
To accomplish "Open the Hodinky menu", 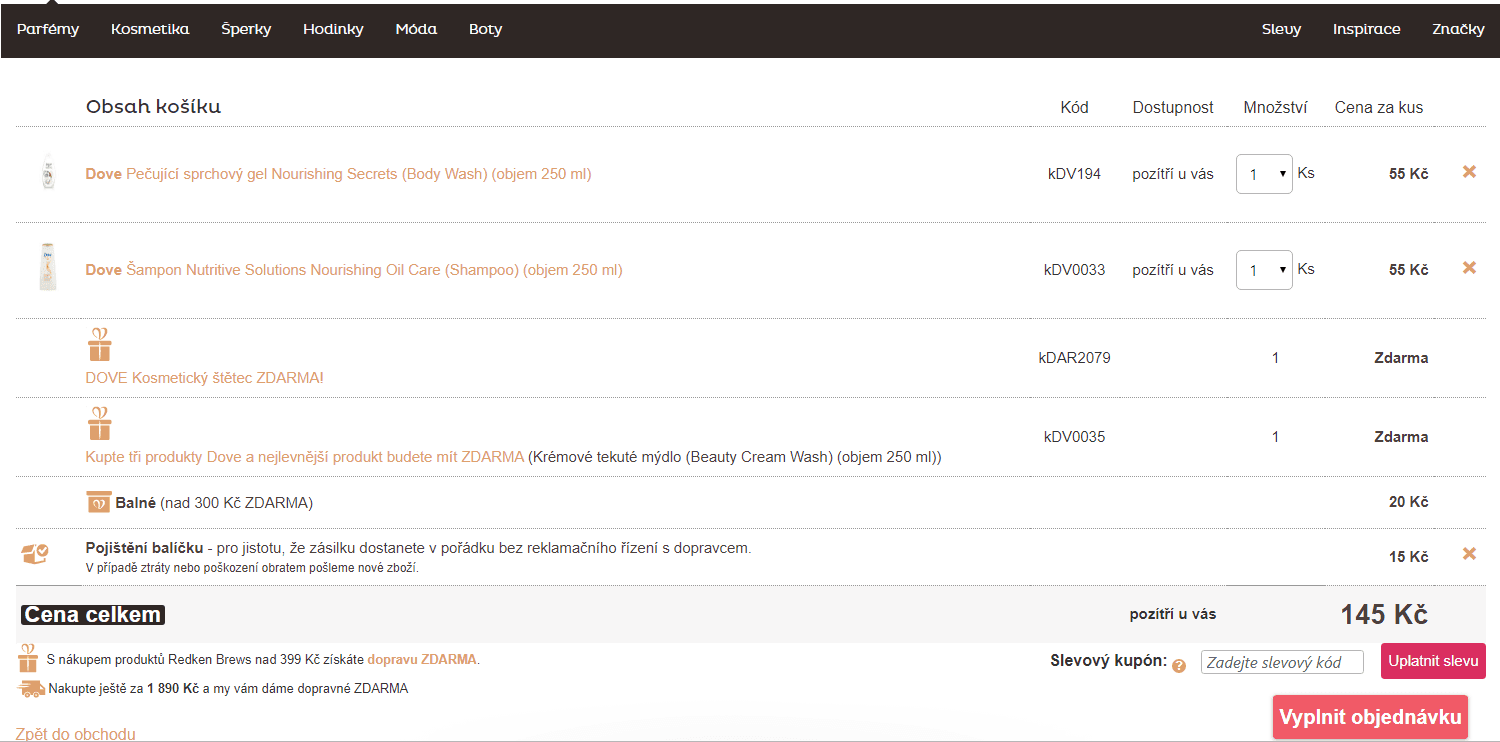I will click(333, 29).
